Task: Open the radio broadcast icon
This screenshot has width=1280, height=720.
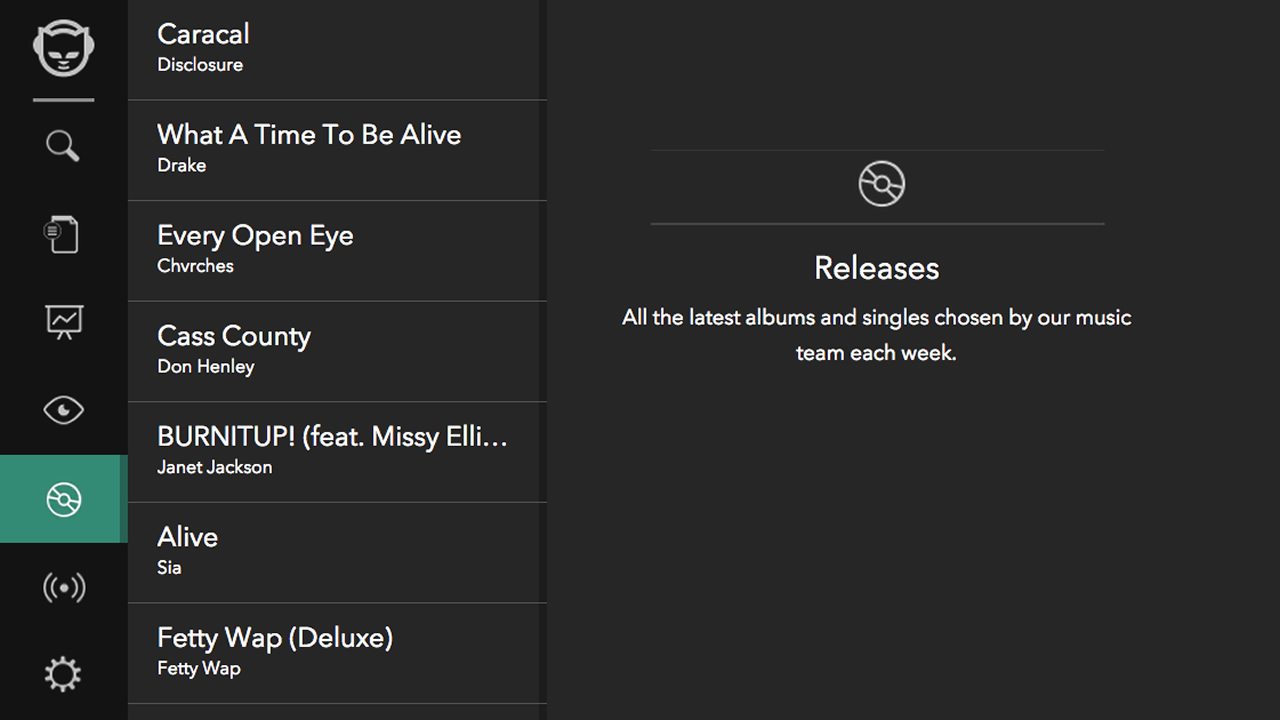Action: coord(63,587)
